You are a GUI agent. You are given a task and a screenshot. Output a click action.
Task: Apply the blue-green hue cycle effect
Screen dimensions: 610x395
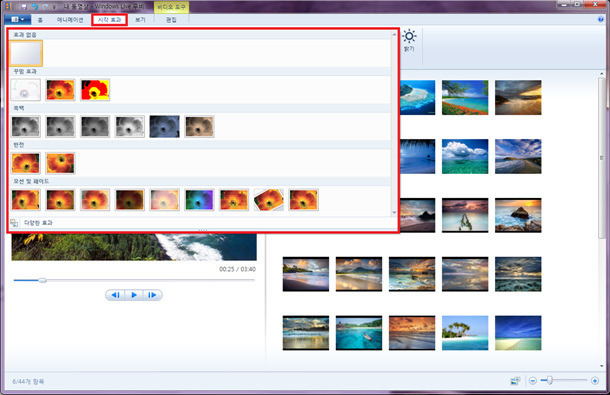click(199, 200)
